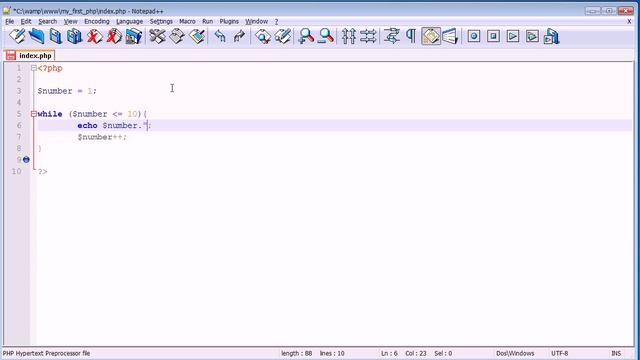
Task: Close current document with Close icon
Action: tap(94, 36)
